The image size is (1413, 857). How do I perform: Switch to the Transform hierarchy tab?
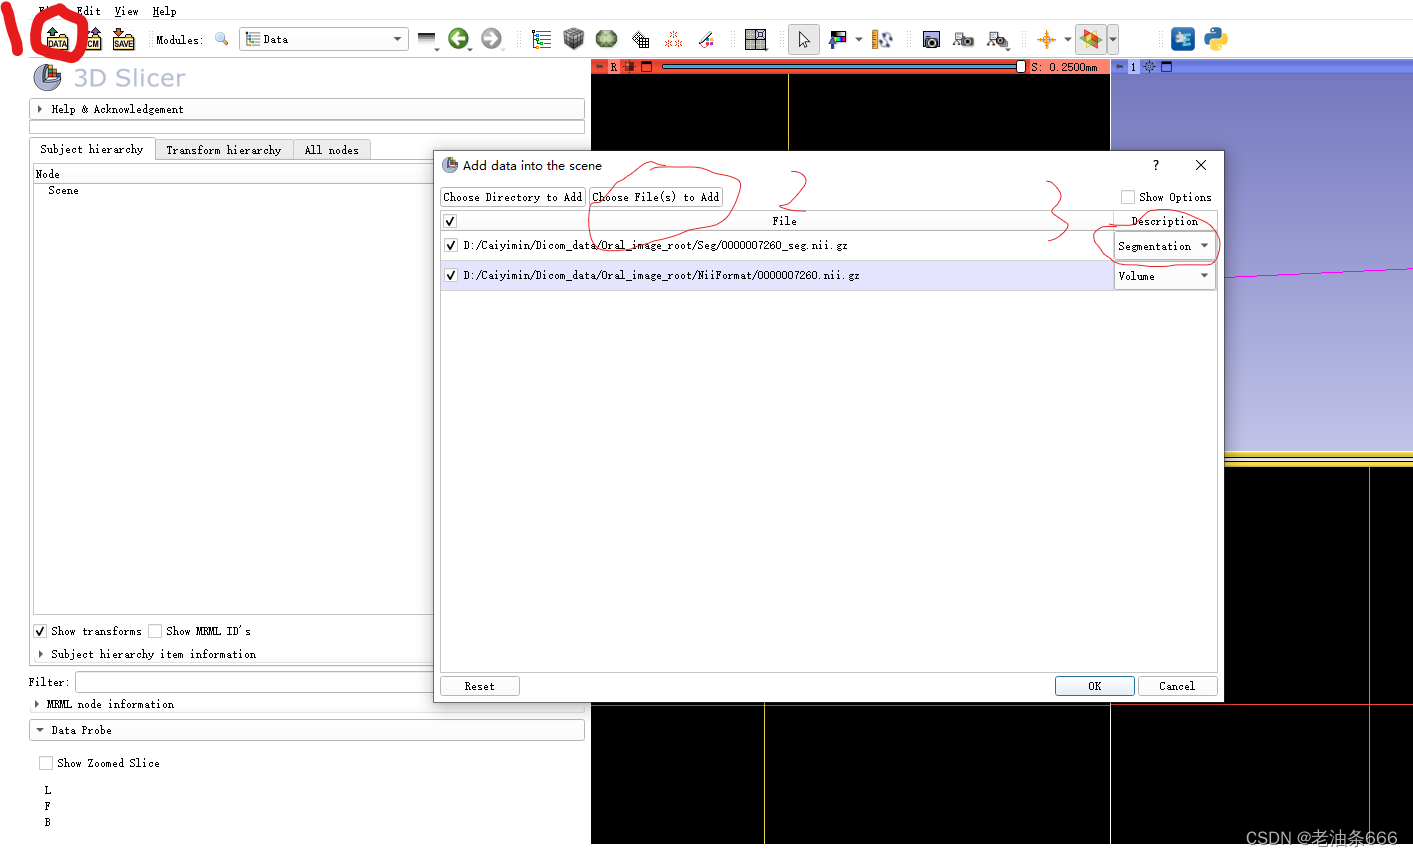tap(223, 150)
